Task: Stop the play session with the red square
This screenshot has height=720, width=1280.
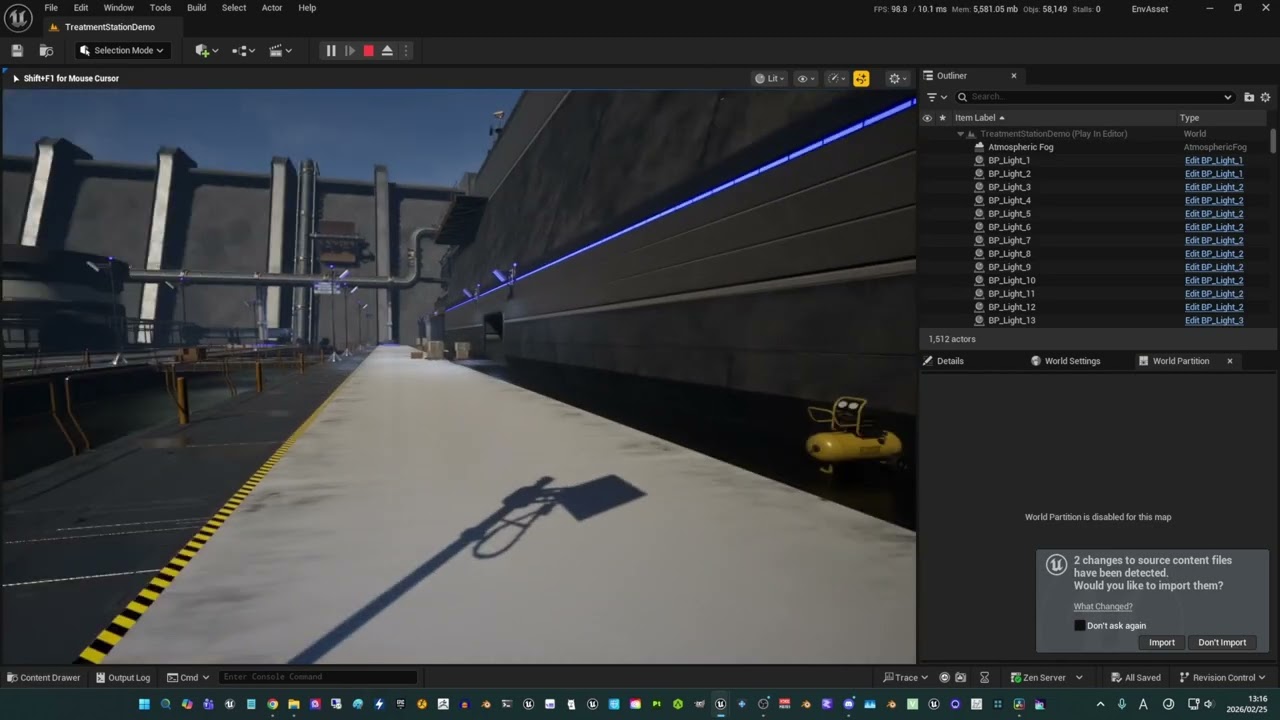Action: (x=368, y=50)
